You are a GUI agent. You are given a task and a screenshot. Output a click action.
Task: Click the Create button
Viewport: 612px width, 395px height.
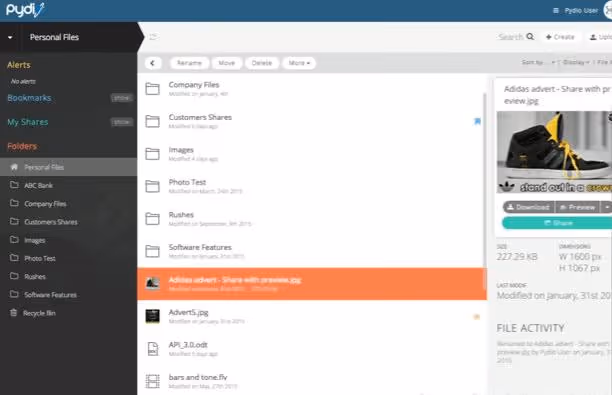coord(560,37)
